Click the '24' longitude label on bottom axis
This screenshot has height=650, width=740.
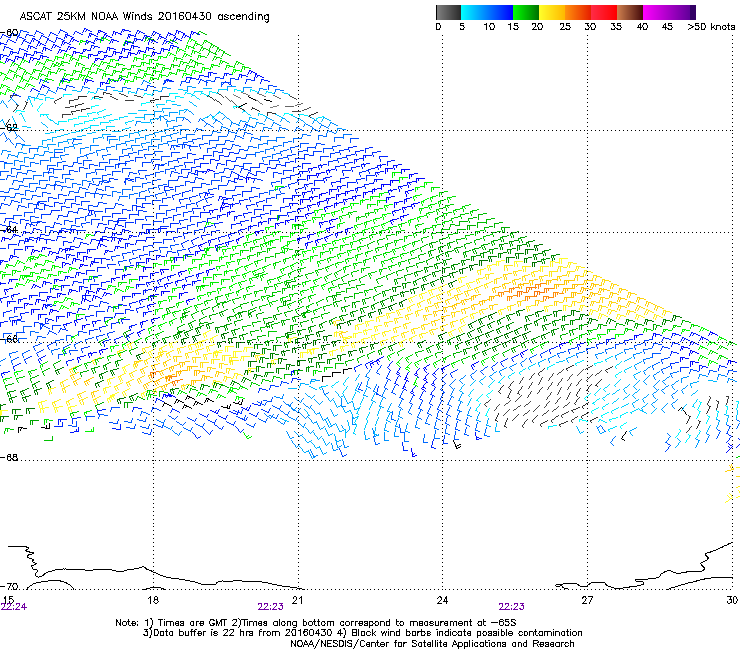point(442,600)
